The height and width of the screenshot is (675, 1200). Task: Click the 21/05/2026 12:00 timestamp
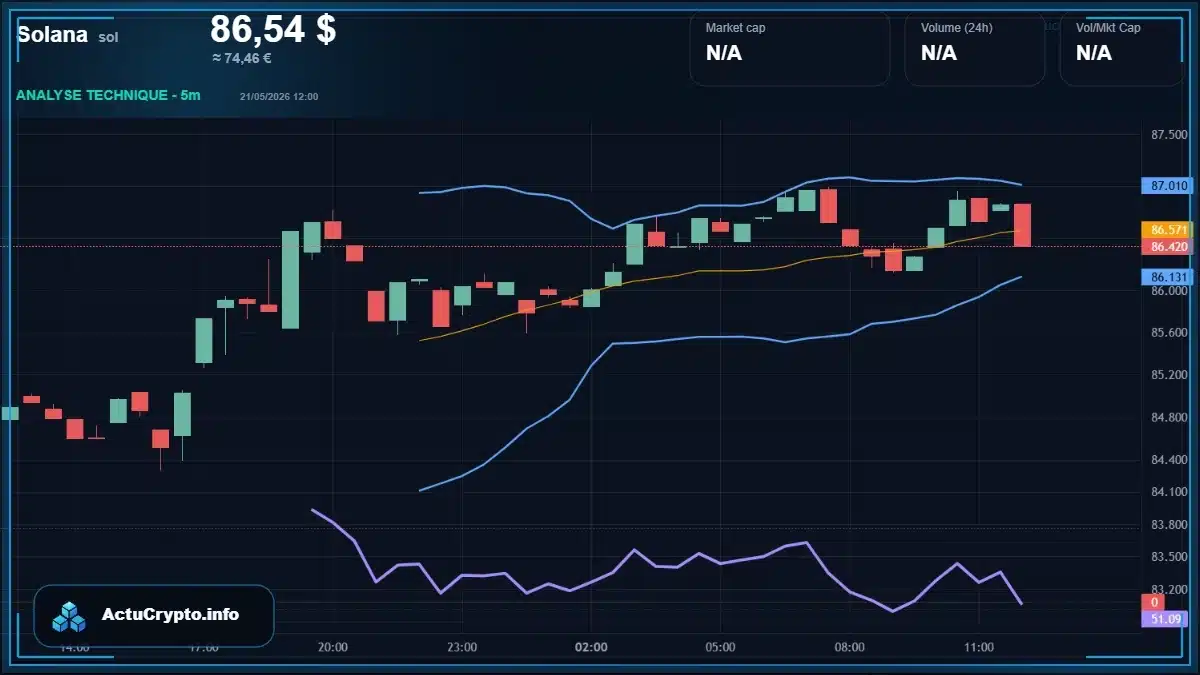tap(279, 97)
